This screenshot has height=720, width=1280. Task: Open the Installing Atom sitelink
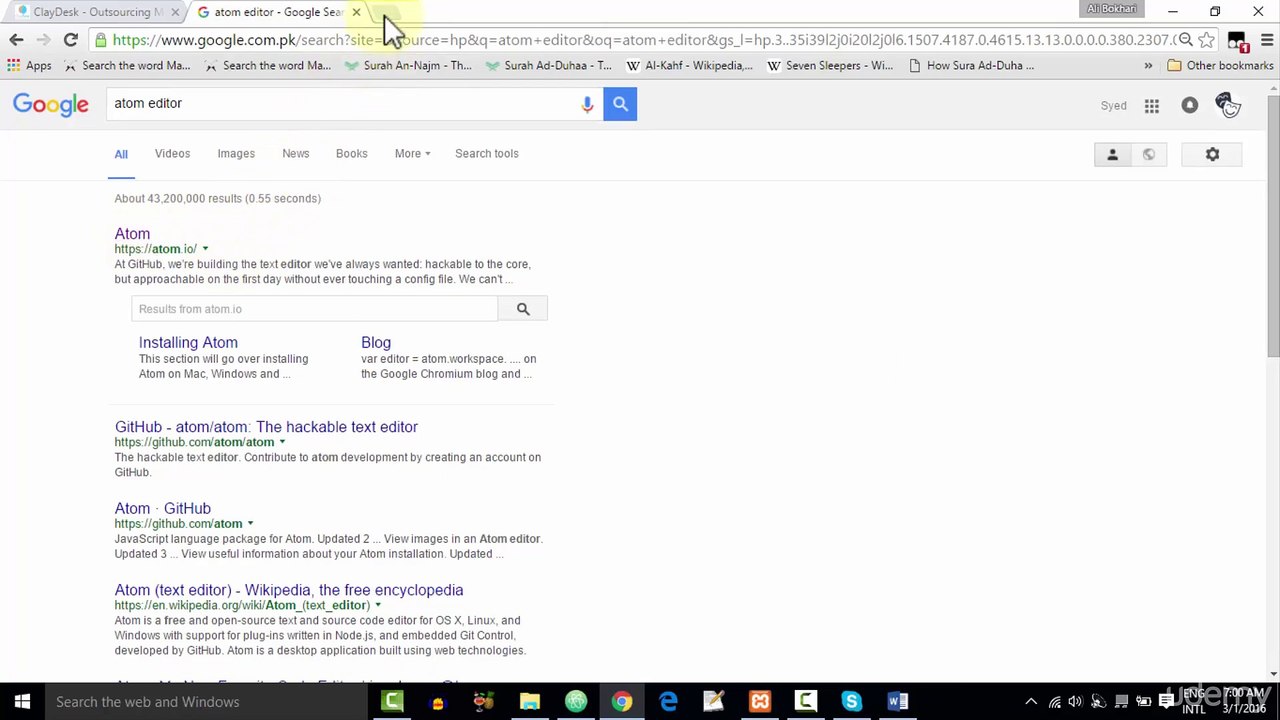[x=188, y=343]
